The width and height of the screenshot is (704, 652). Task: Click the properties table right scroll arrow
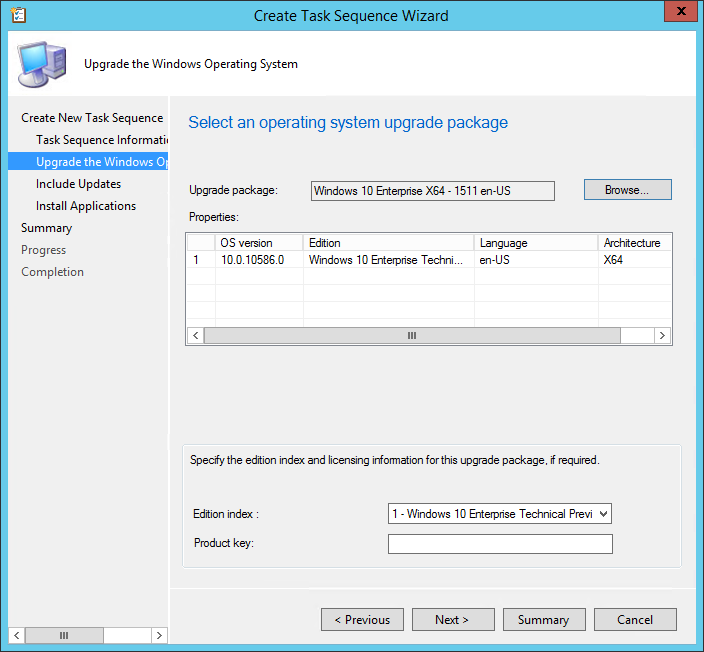tap(662, 335)
